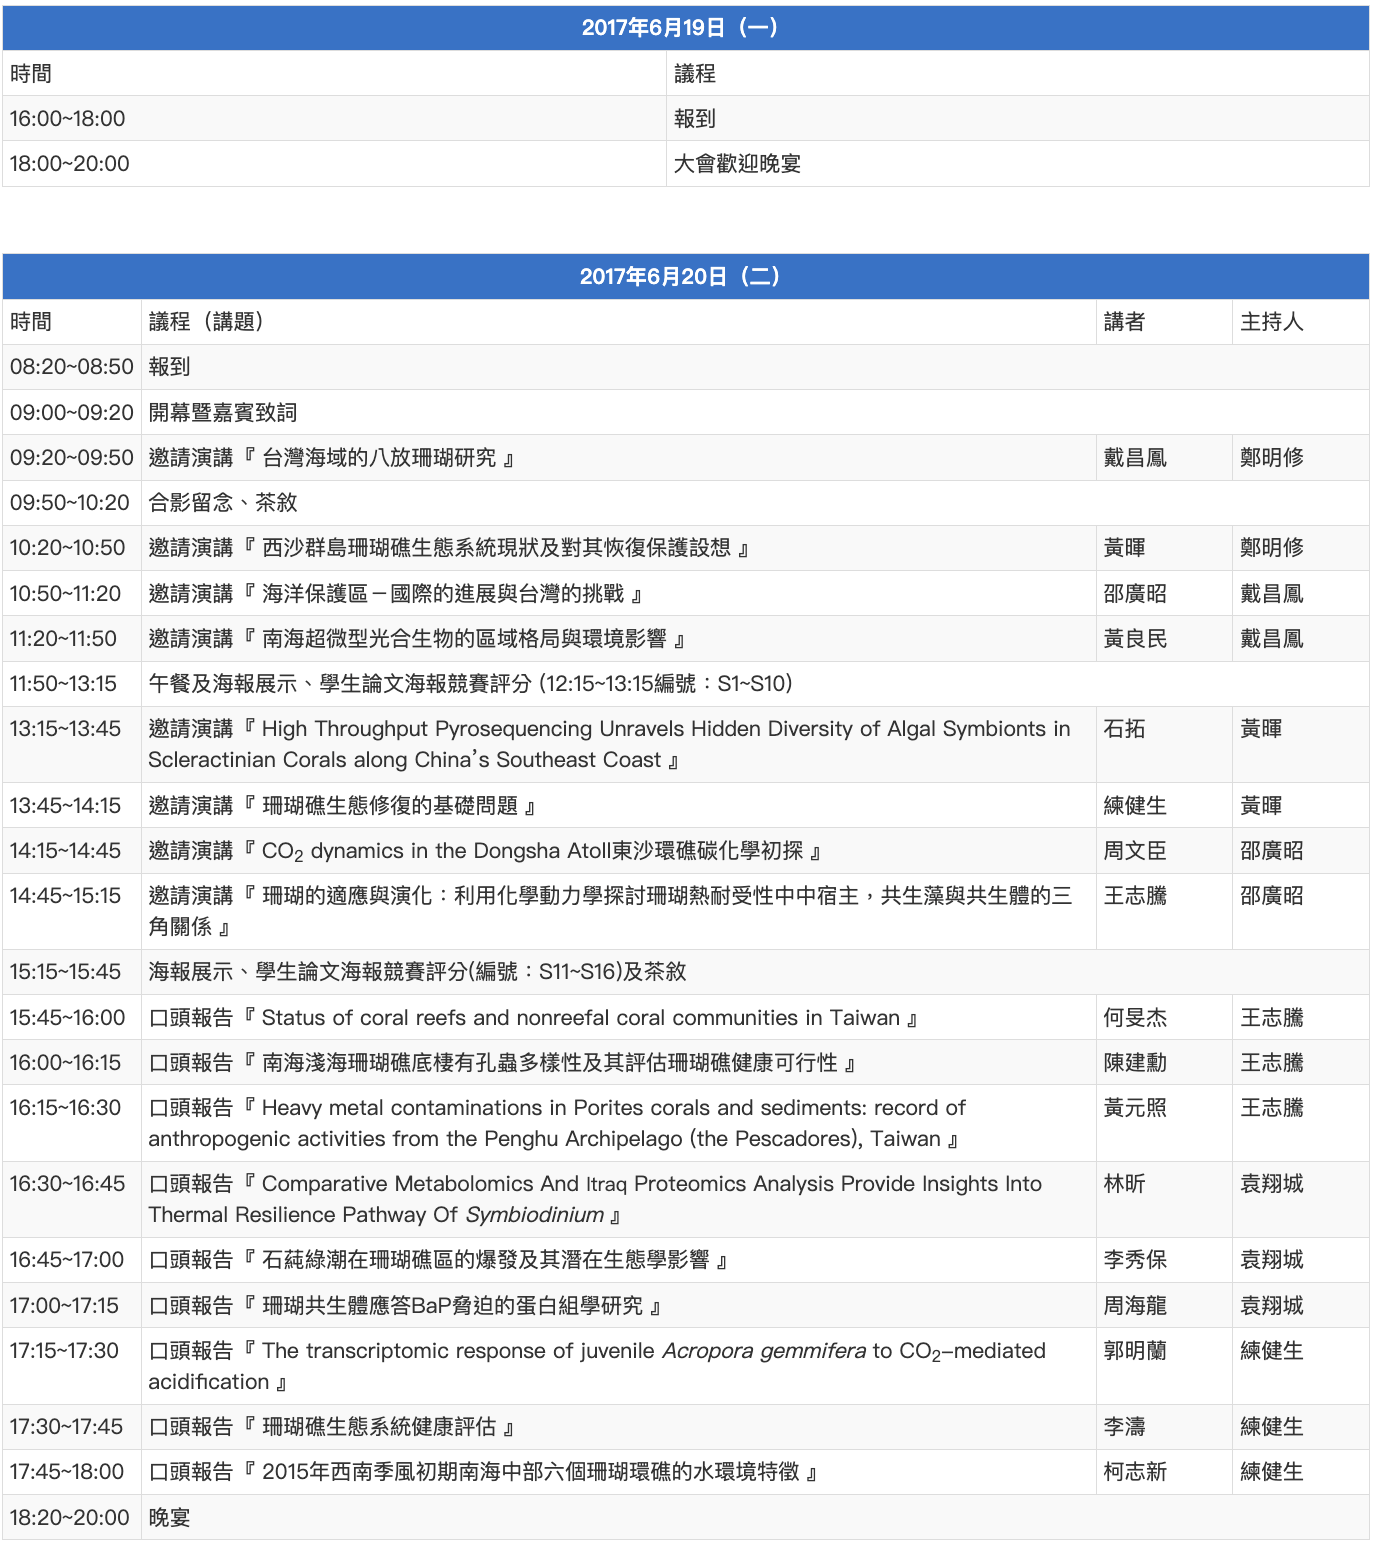Click speaker name 郭明蘭
Screen dimensions: 1376x1550
1134,1351
